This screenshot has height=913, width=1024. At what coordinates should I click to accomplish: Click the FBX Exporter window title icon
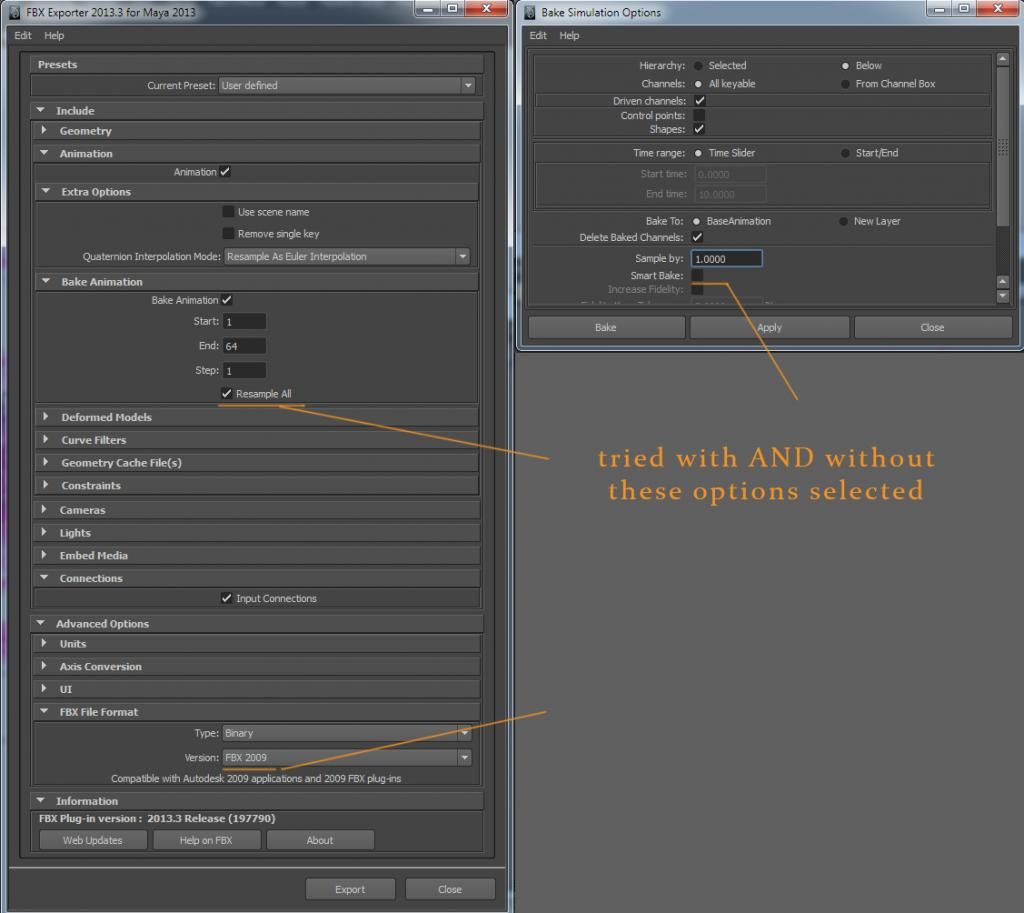coord(14,12)
